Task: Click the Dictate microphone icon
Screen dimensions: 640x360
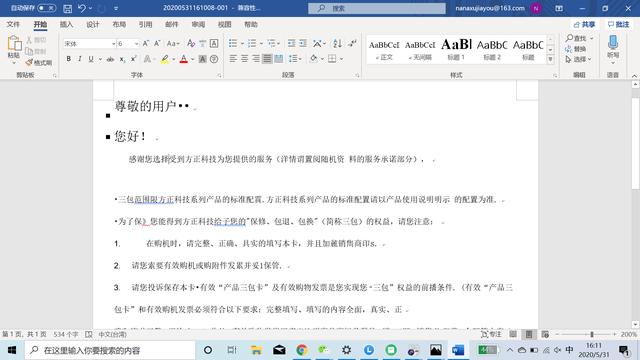Action: [x=613, y=42]
